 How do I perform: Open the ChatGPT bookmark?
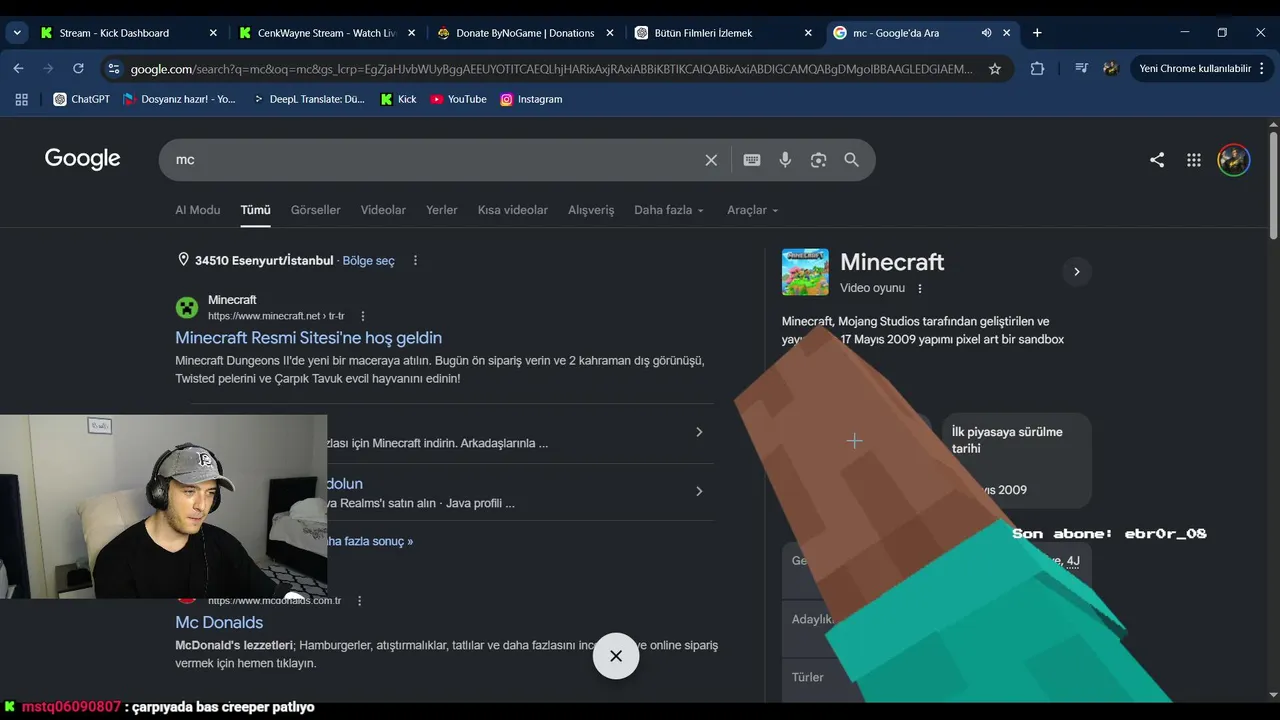point(82,99)
